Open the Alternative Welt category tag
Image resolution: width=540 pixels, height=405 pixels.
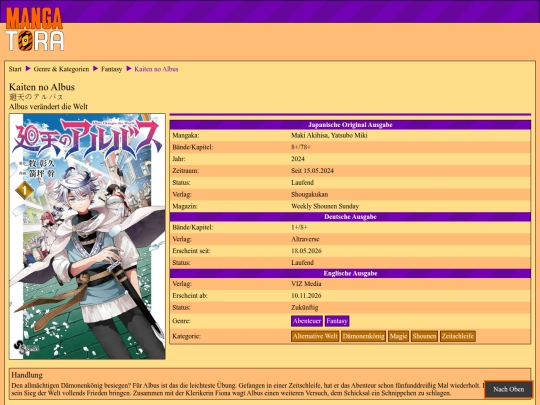tap(315, 336)
